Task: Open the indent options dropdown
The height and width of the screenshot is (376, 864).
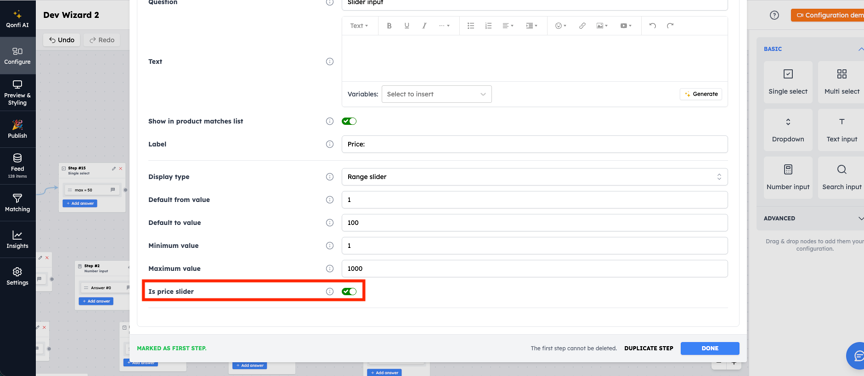Action: point(531,26)
